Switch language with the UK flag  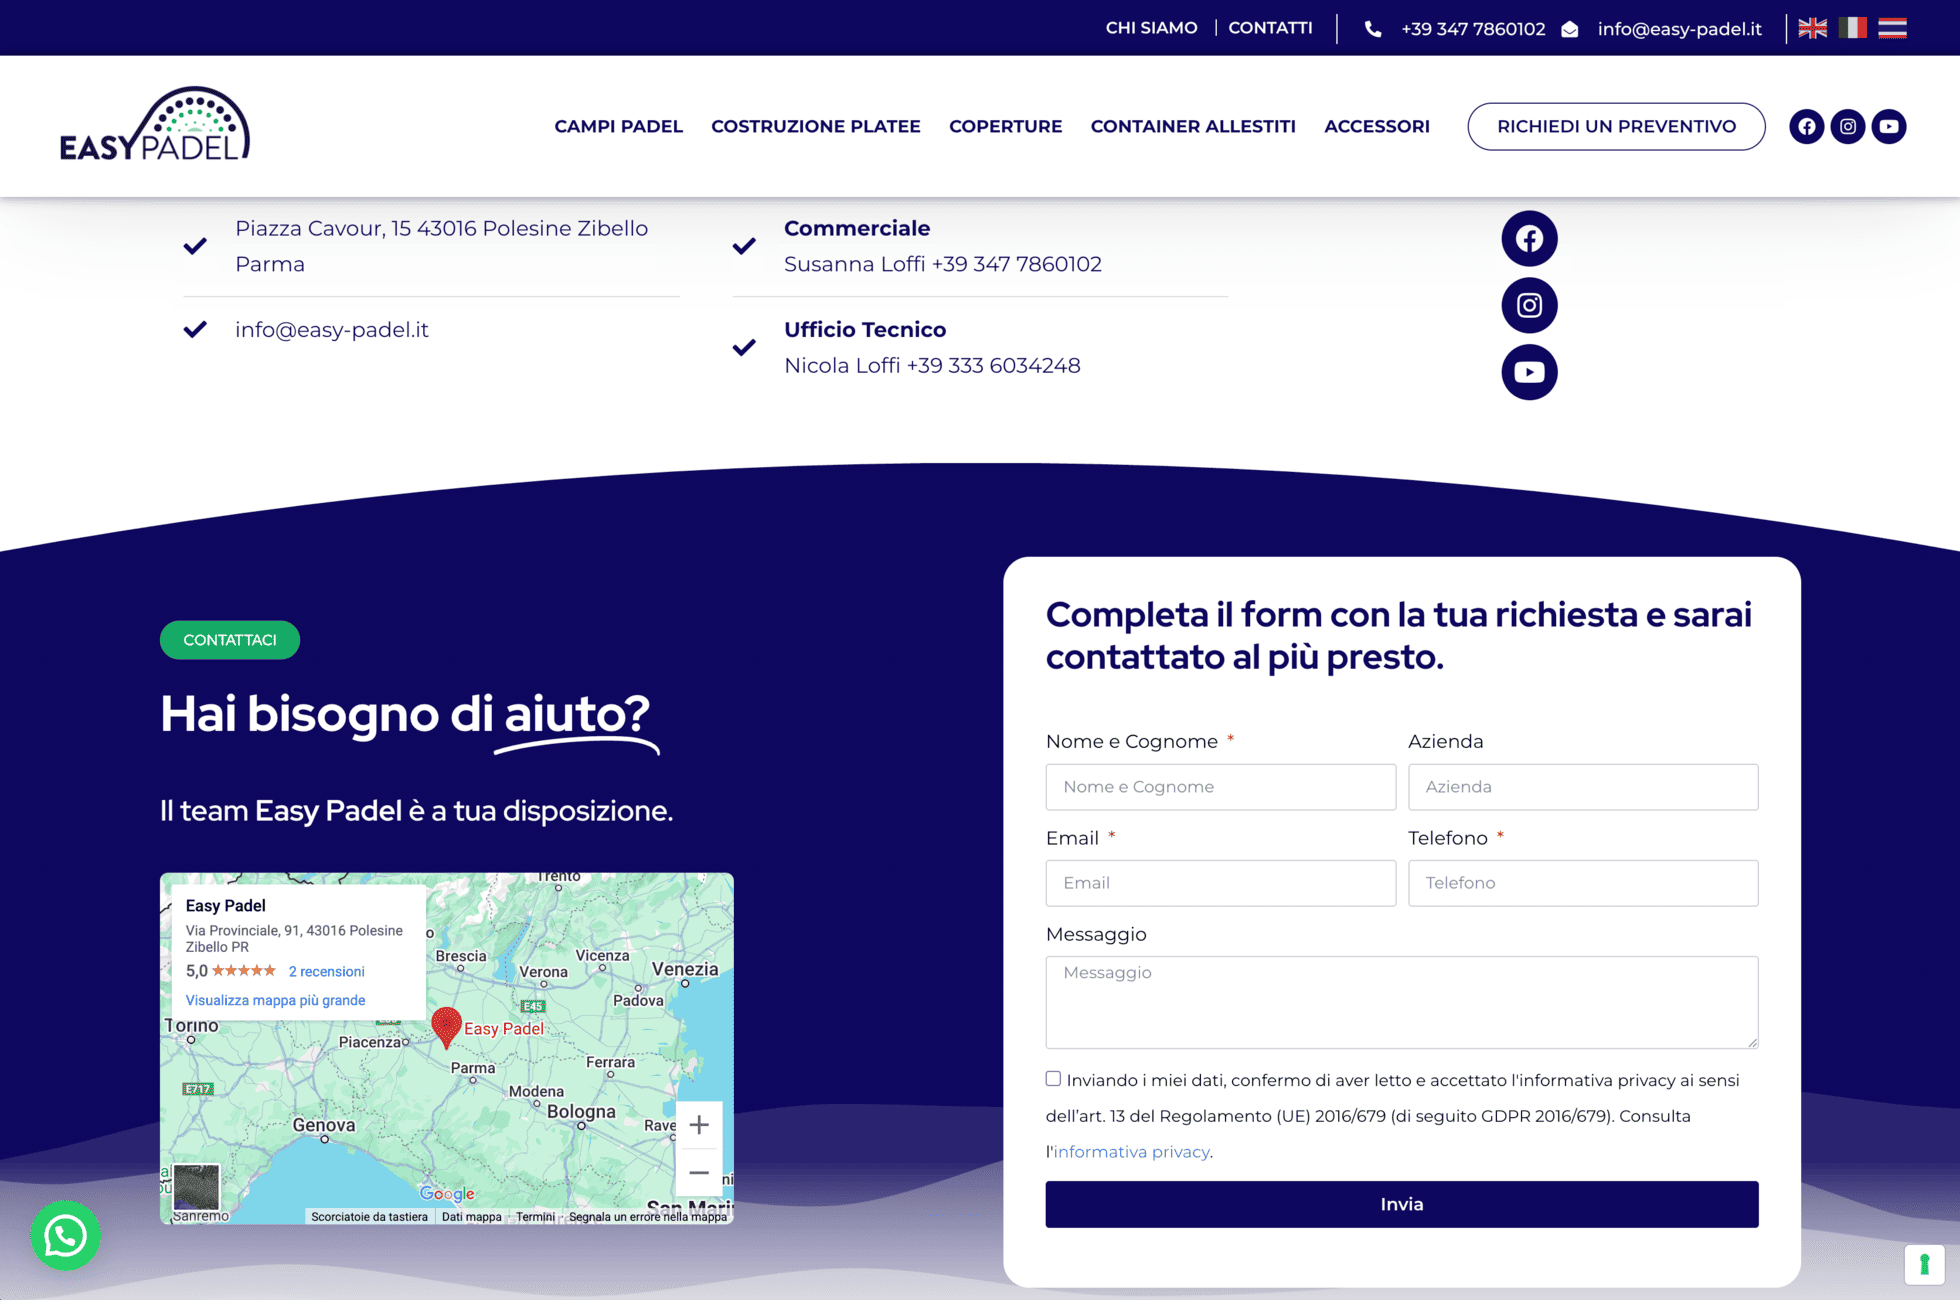tap(1812, 28)
